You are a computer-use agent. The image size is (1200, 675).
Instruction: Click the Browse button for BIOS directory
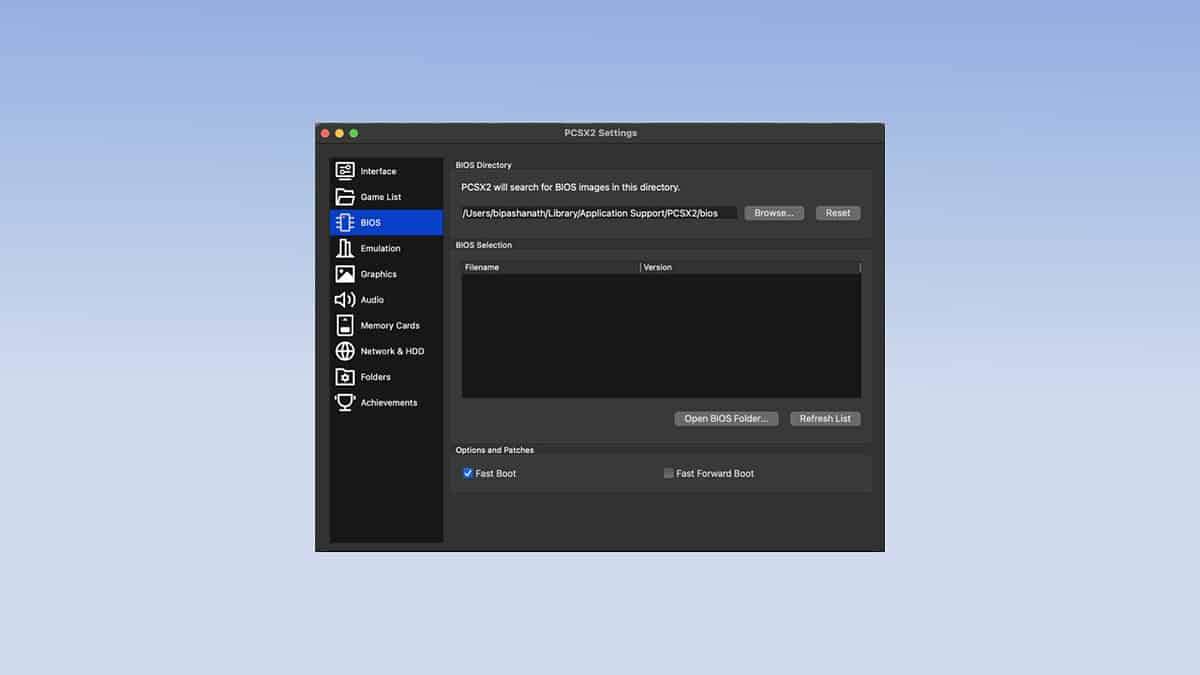coord(774,212)
